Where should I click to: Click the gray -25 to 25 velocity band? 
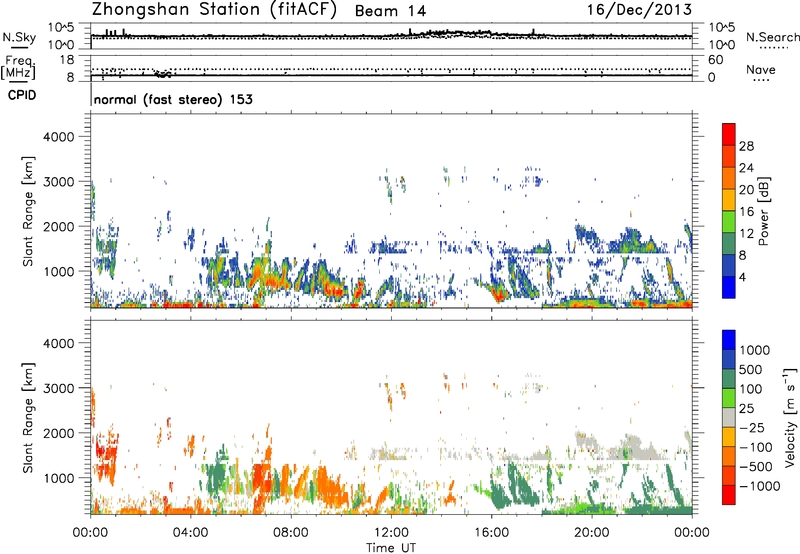(729, 417)
